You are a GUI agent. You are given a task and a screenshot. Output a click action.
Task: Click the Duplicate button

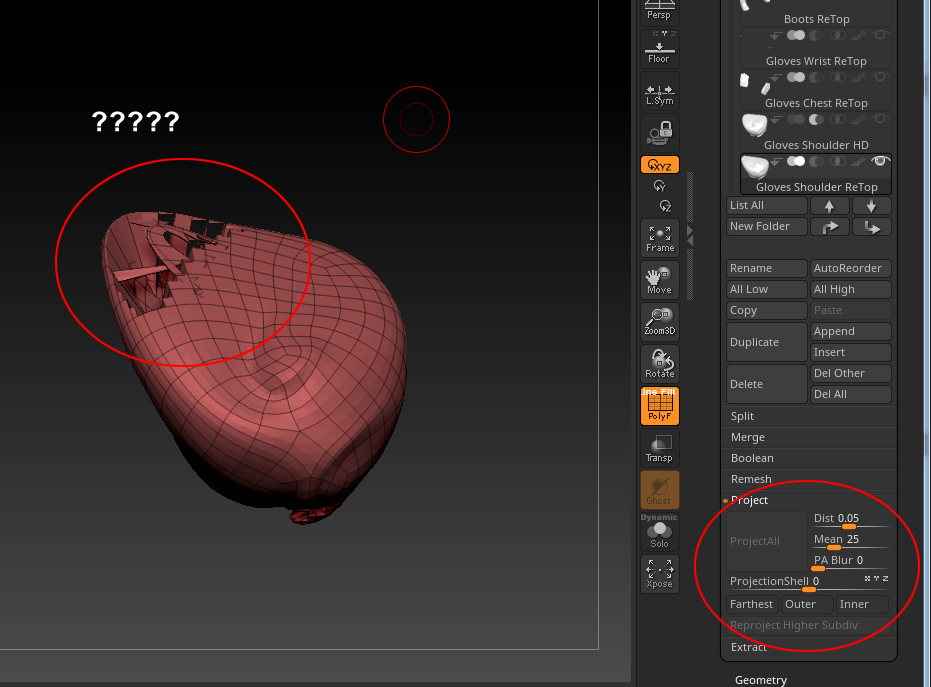(x=767, y=342)
